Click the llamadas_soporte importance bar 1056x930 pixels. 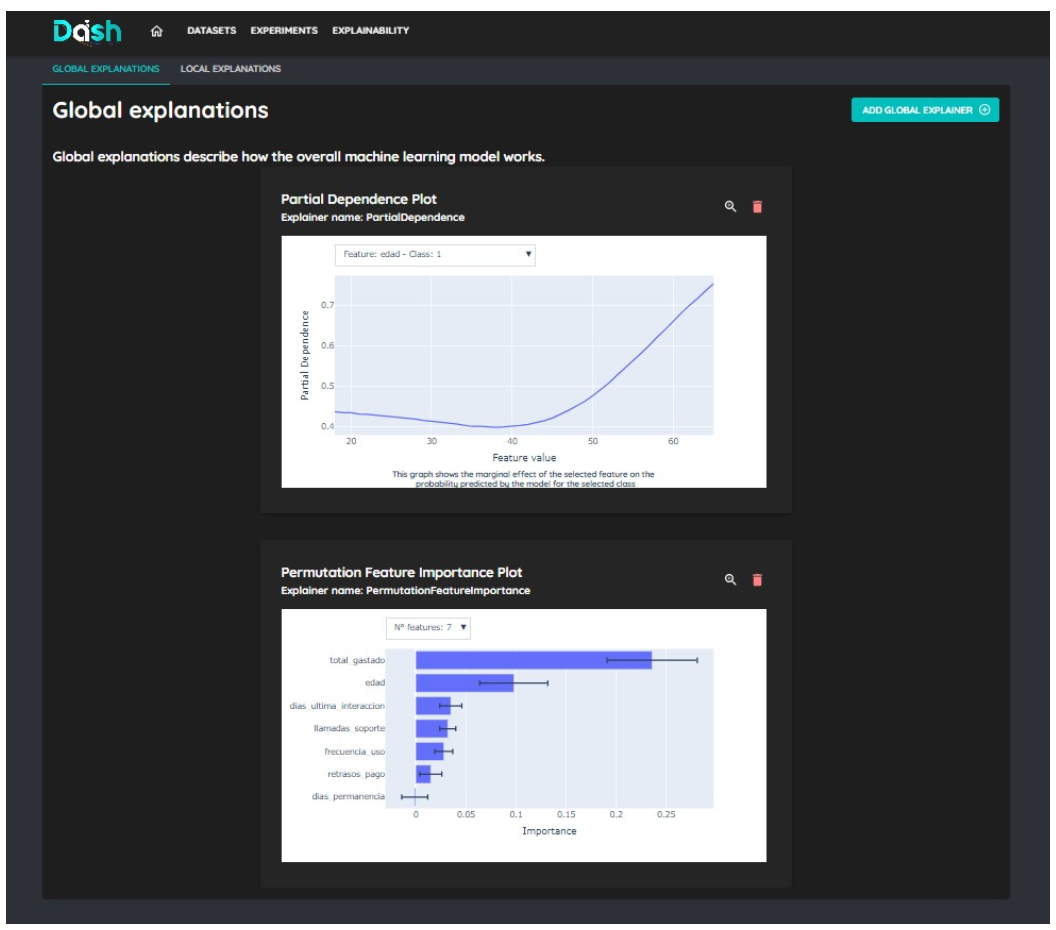(x=430, y=729)
